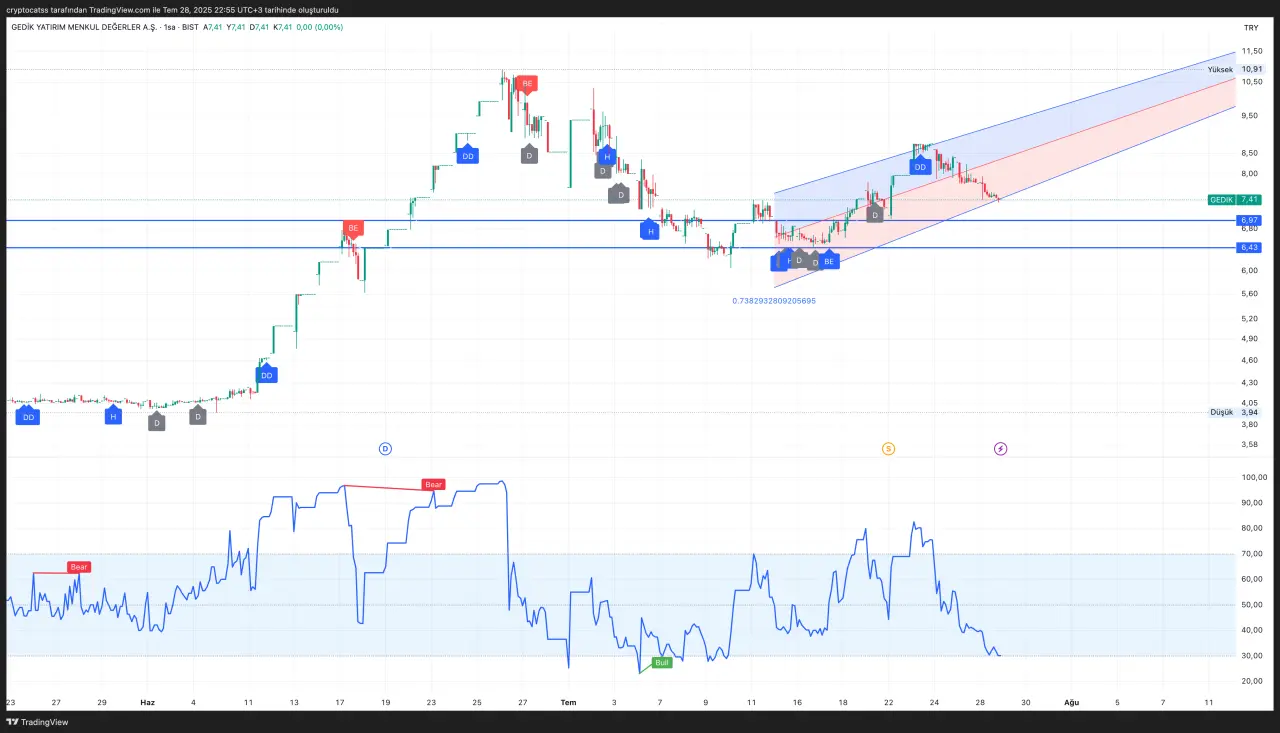The height and width of the screenshot is (733, 1280).
Task: Click the Ağu month label on time axis
Action: click(x=1071, y=702)
